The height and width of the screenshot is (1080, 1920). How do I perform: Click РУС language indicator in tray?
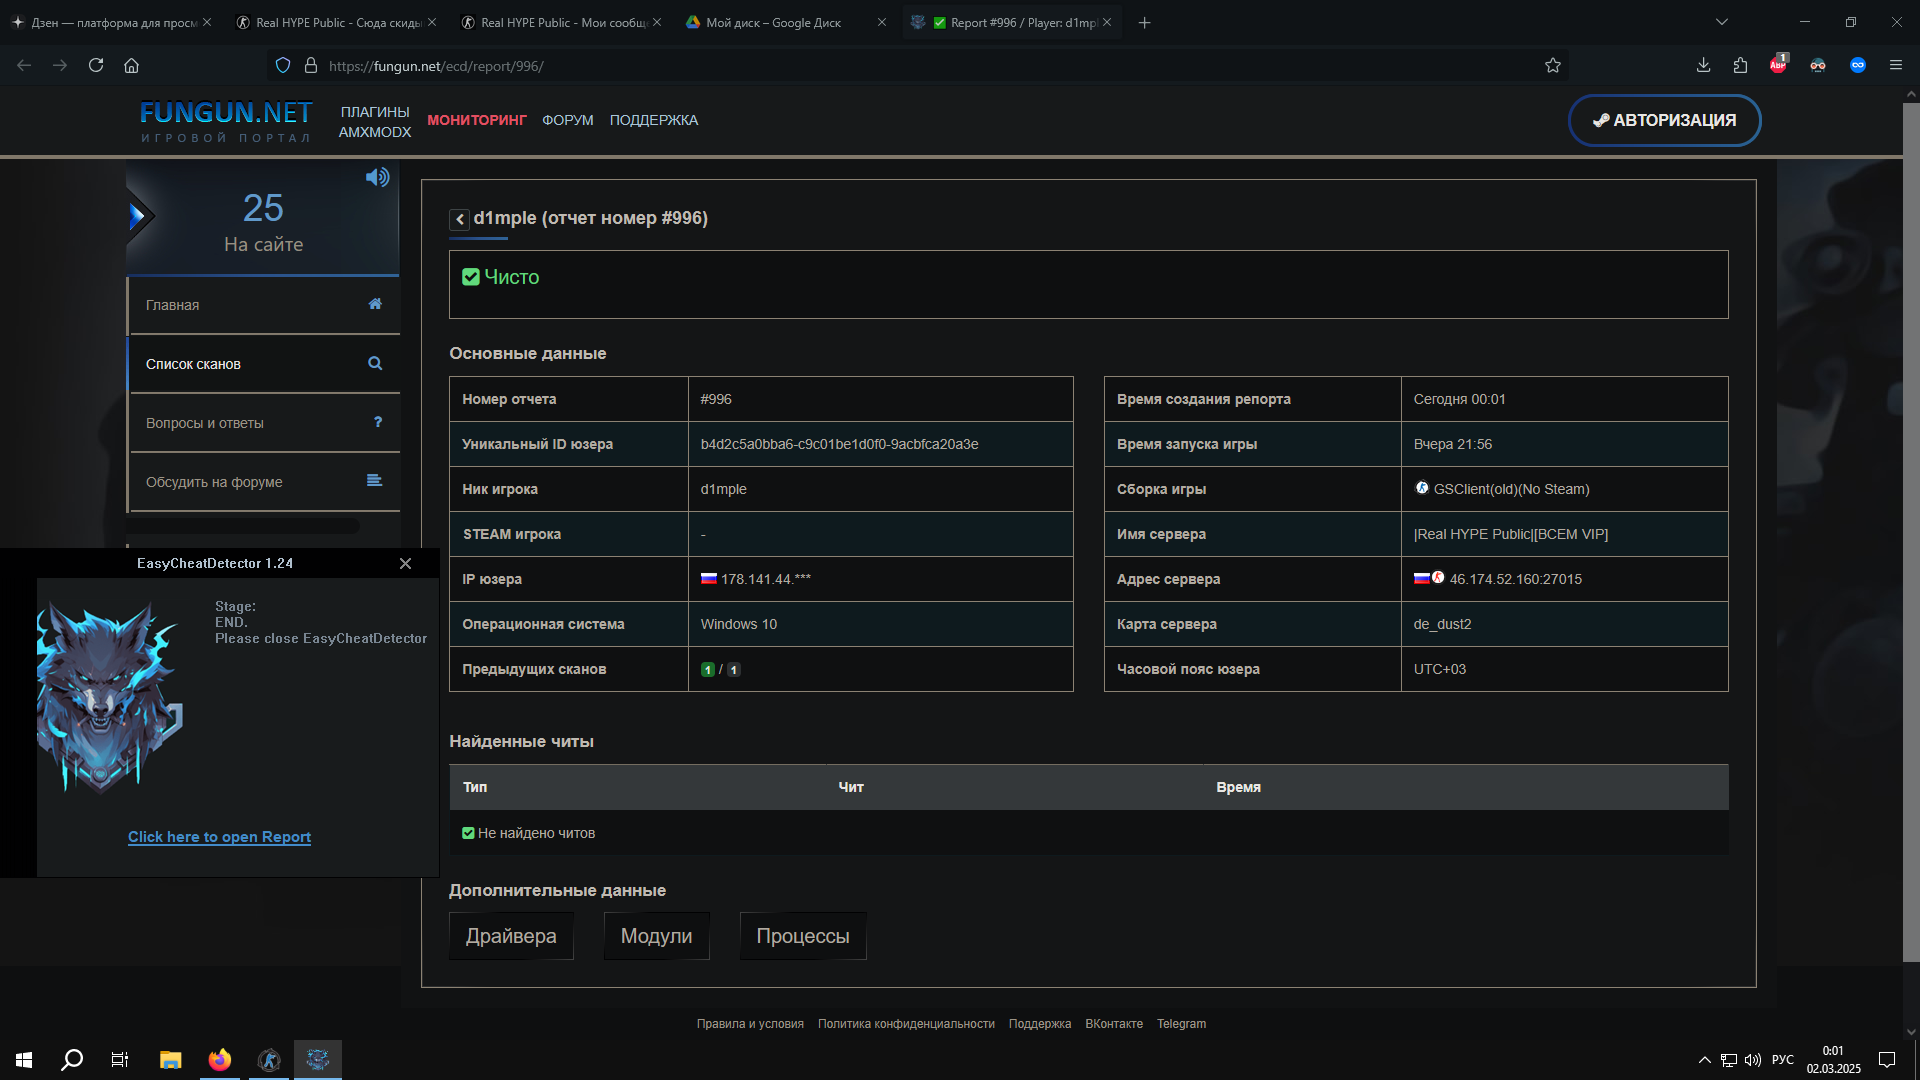[1782, 1060]
